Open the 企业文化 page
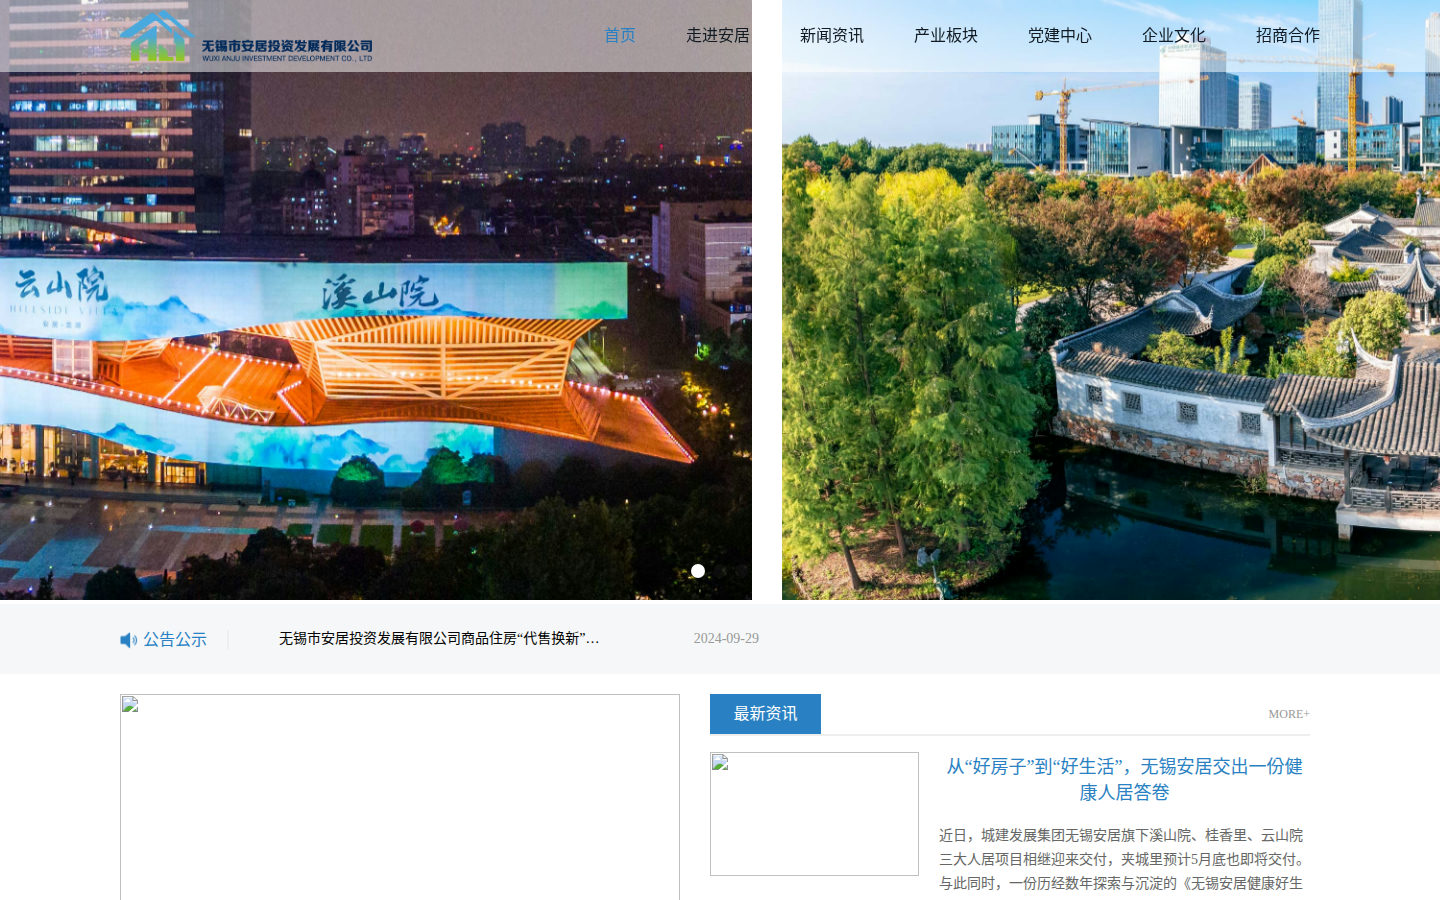1440x900 pixels. 1174,35
